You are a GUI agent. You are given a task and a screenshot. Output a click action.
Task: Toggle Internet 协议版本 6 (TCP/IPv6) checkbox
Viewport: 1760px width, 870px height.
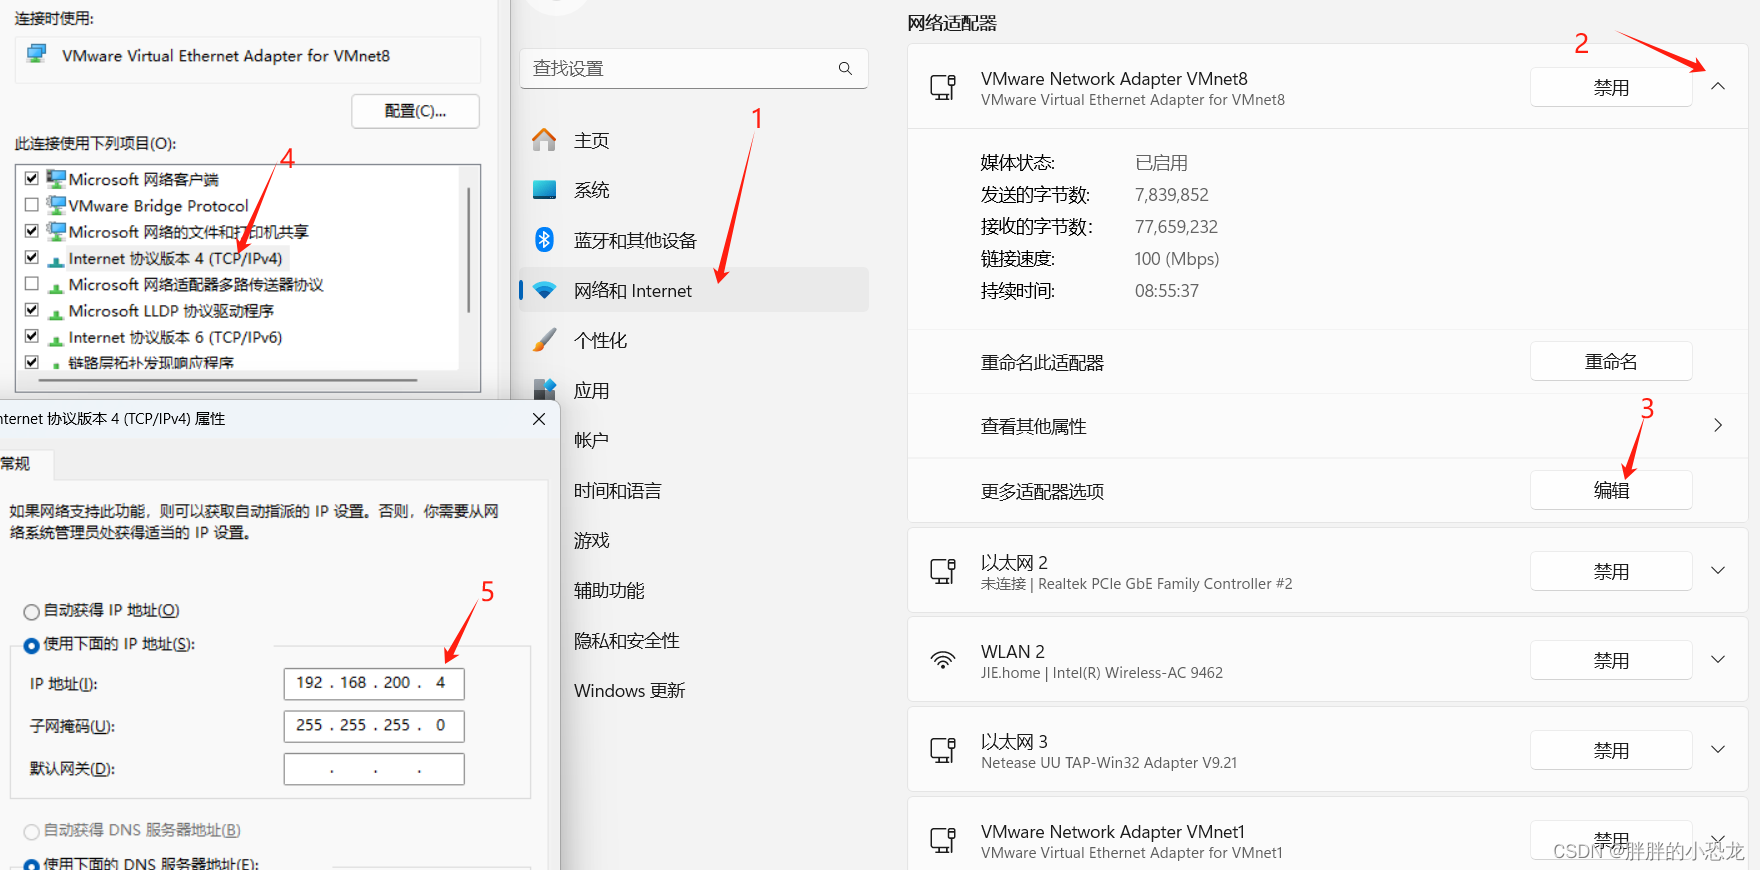[32, 336]
